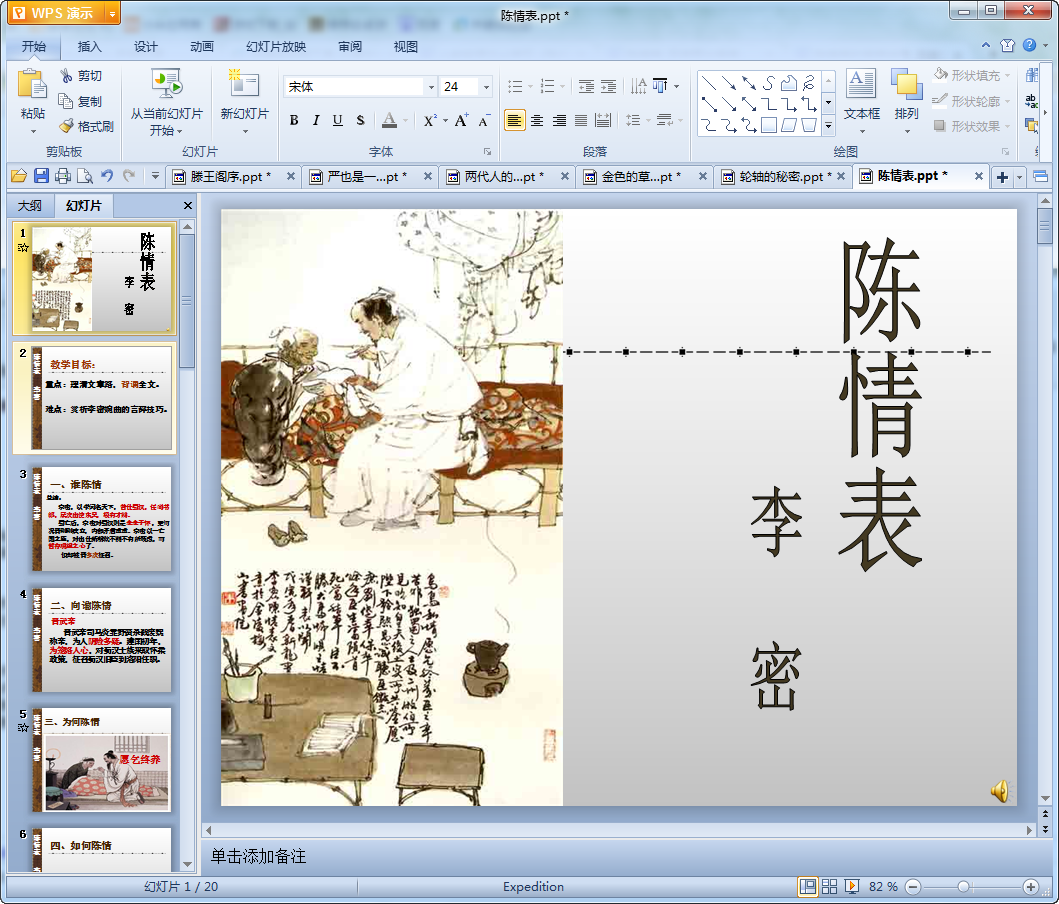Click the undo arrow icon
Screen dimensions: 1059x904
[107, 176]
